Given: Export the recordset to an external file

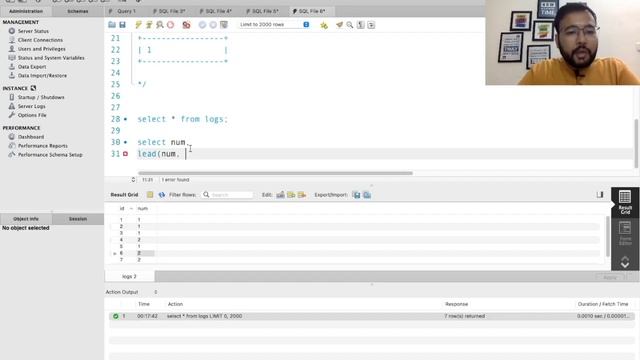Looking at the screenshot, I should [x=357, y=195].
